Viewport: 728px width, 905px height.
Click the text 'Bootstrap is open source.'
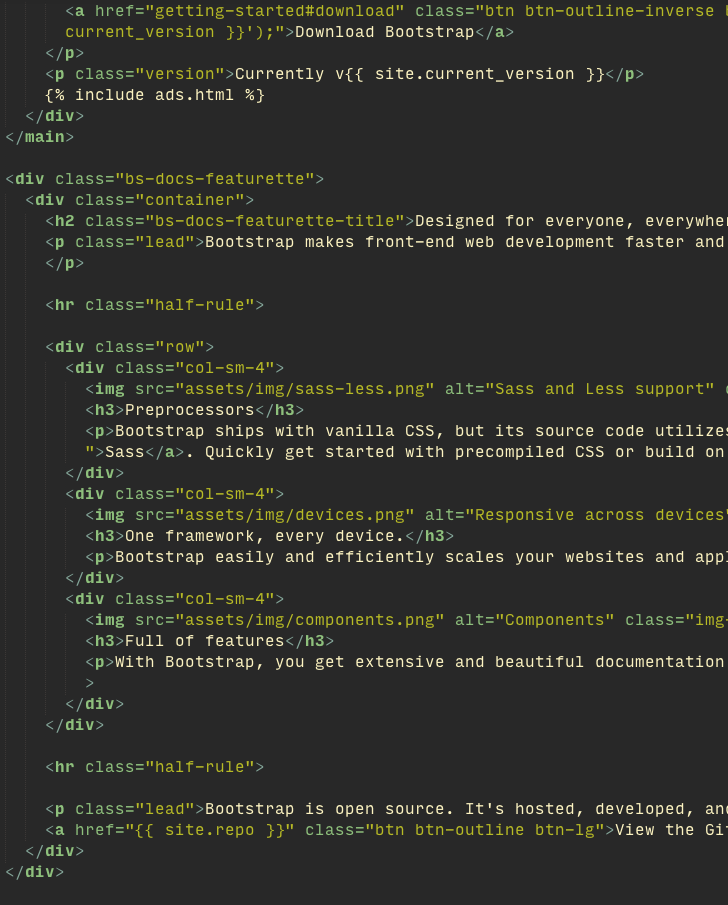click(x=330, y=809)
